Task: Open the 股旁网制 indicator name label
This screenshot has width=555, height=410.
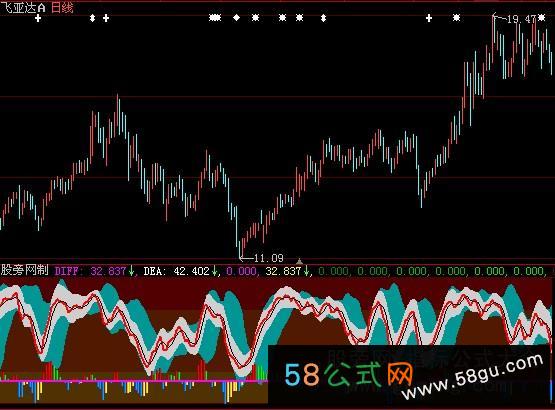Action: point(24,270)
